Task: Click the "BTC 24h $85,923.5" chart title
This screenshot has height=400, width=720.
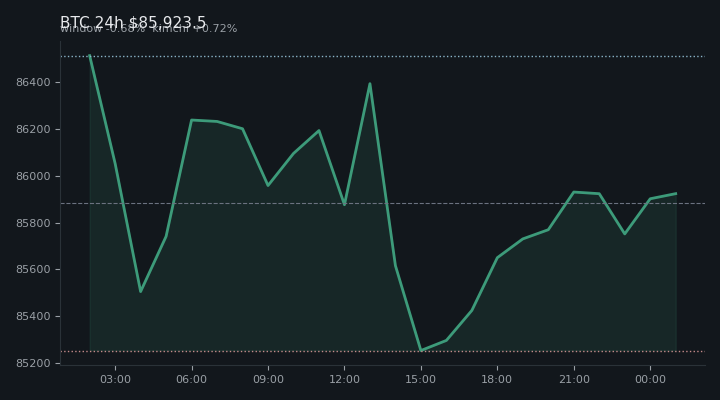Action: 133,22
